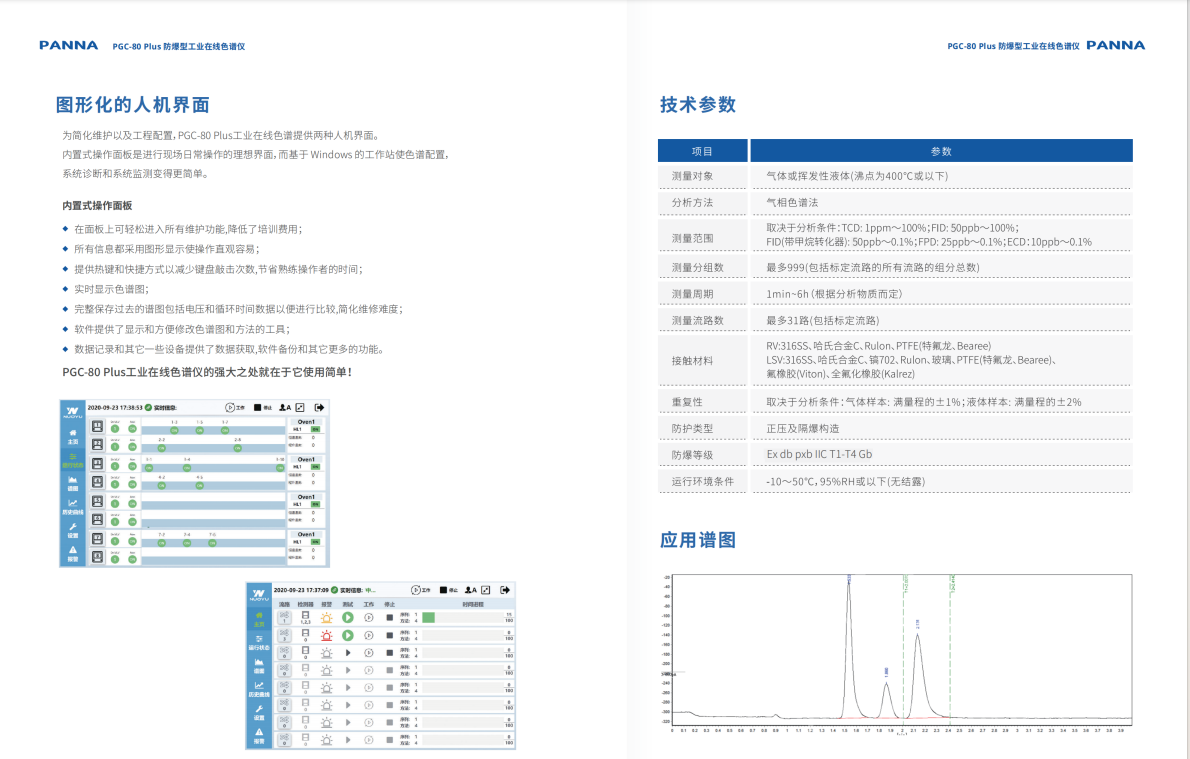Click the orange alarm beacon icon

[x=326, y=617]
